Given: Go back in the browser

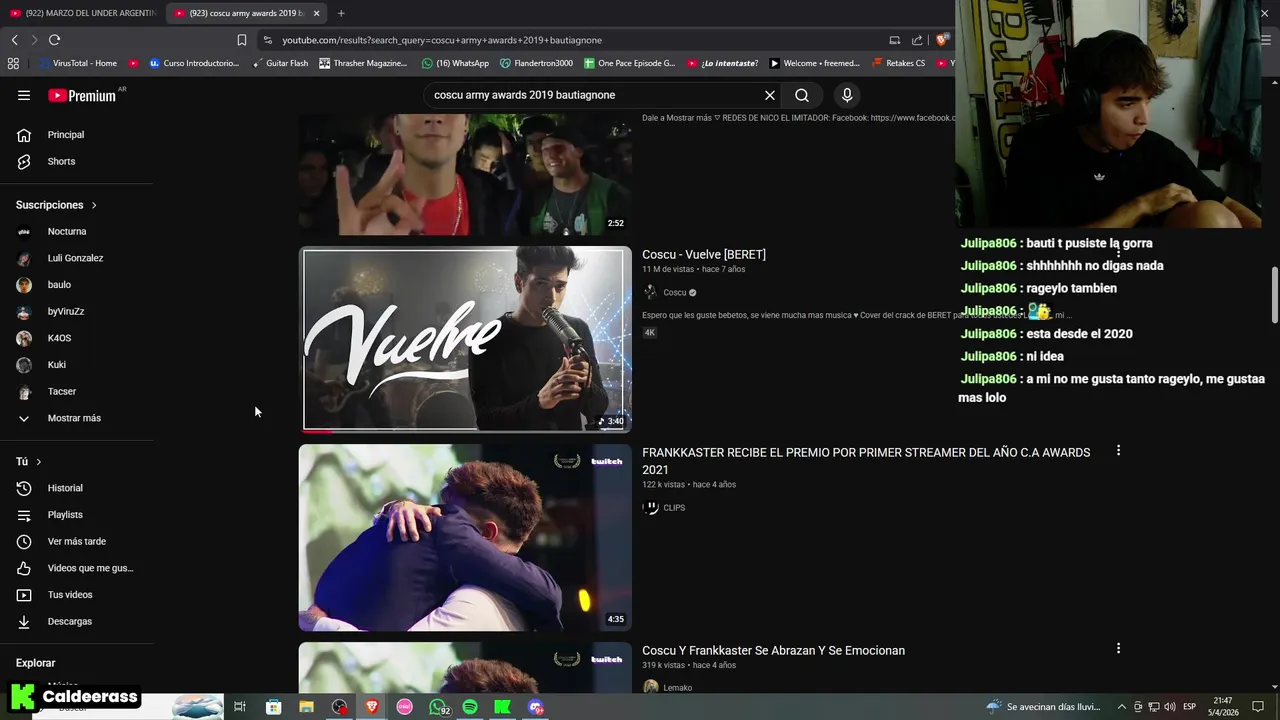Looking at the screenshot, I should (14, 40).
